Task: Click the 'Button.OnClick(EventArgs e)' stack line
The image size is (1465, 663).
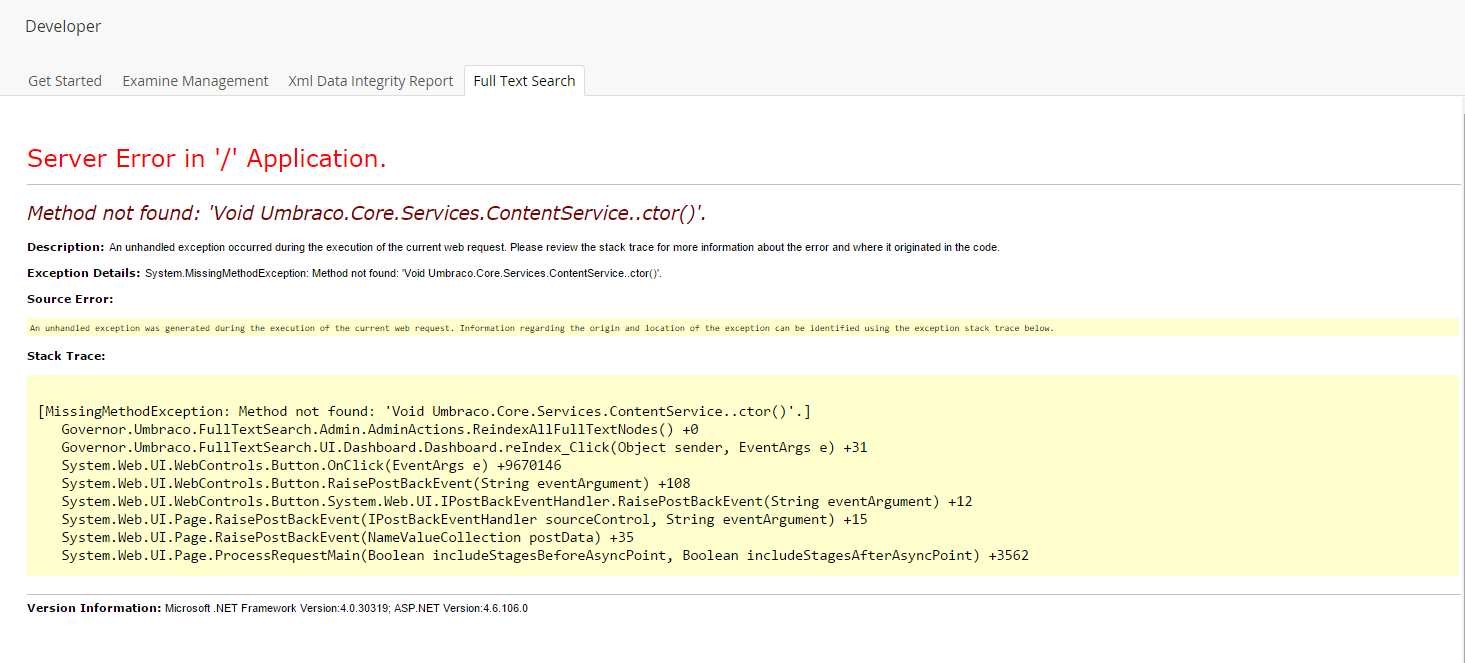Action: pyautogui.click(x=311, y=465)
